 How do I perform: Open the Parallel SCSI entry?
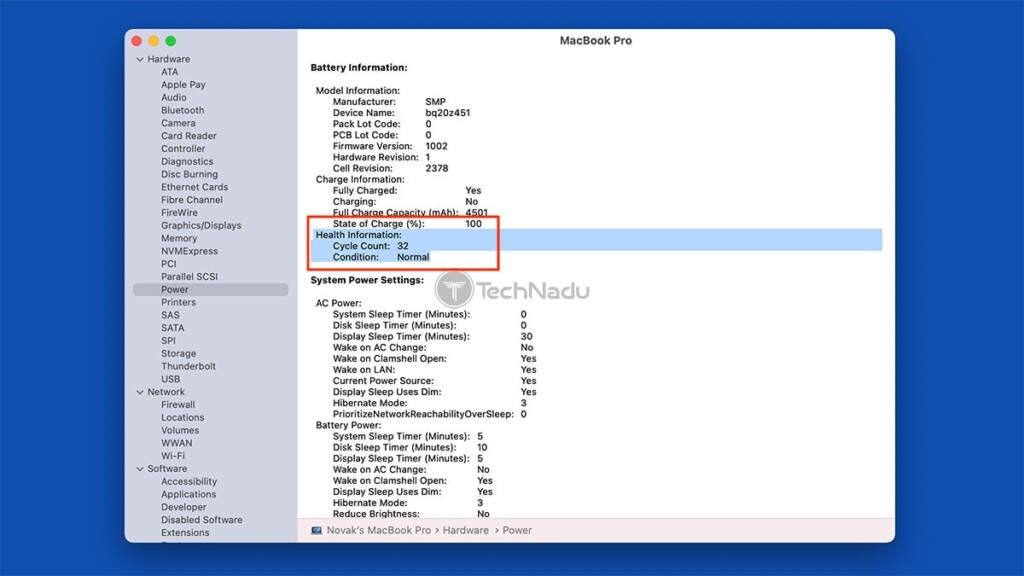click(x=189, y=277)
